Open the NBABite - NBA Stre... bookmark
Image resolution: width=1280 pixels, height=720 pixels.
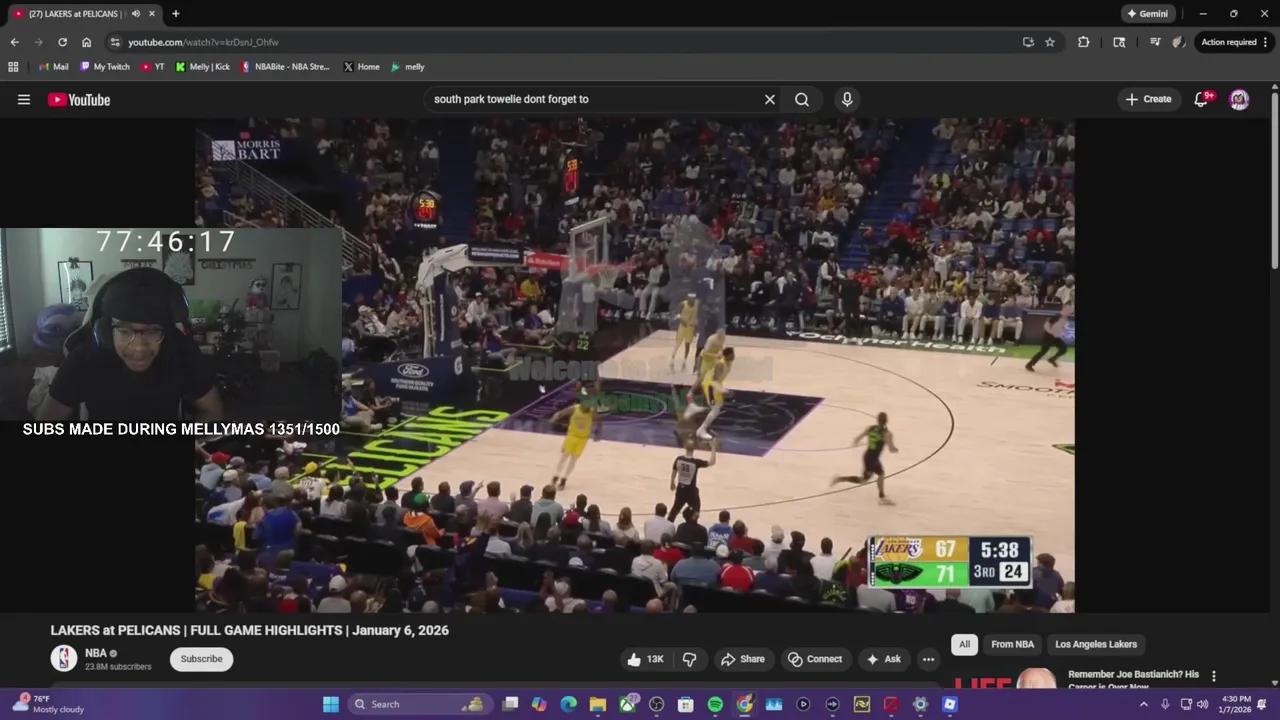tap(285, 67)
